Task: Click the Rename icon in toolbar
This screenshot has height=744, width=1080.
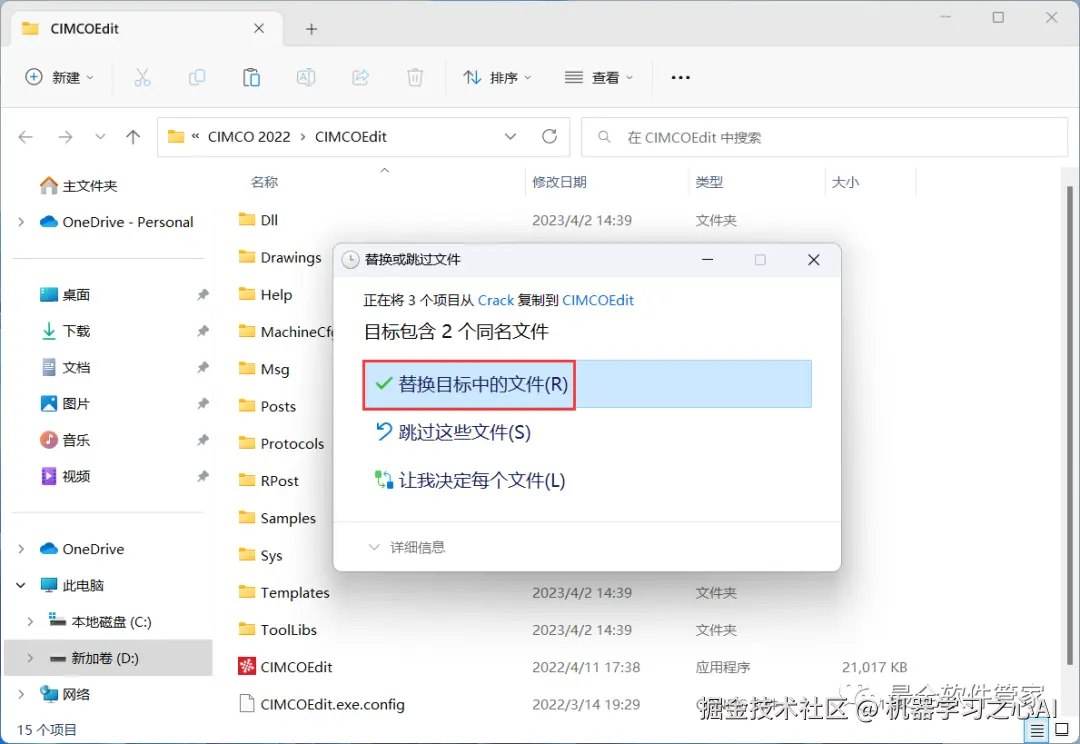Action: point(306,78)
